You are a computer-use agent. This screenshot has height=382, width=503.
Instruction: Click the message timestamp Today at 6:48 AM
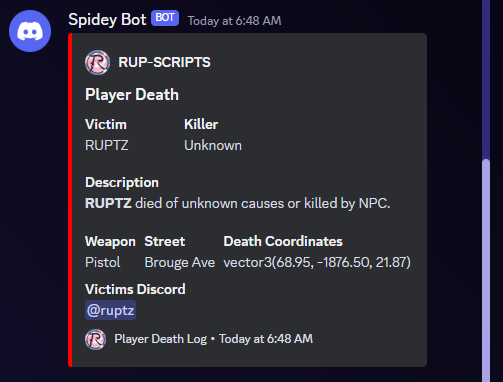[x=234, y=21]
